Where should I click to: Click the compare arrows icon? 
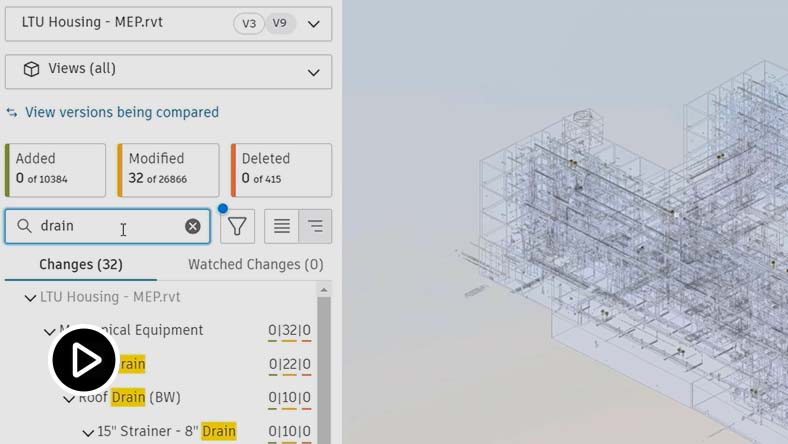12,113
